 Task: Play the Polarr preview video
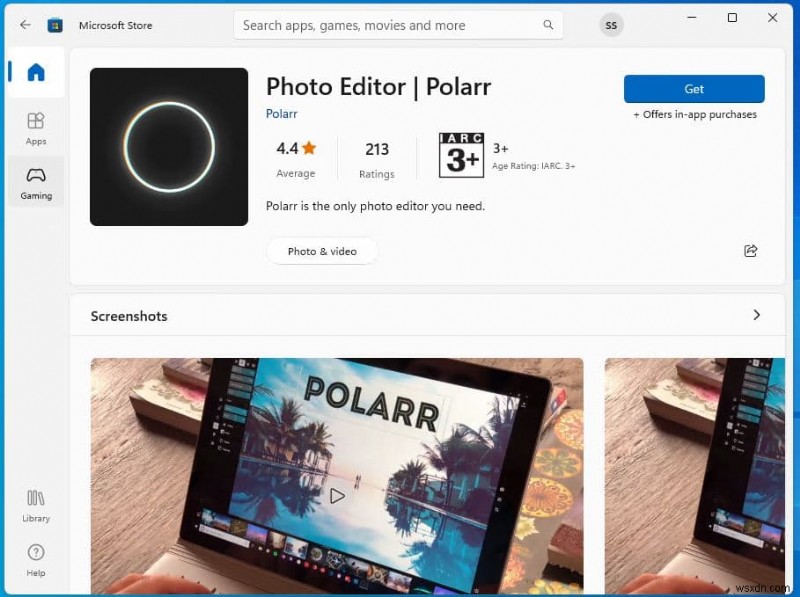tap(336, 494)
